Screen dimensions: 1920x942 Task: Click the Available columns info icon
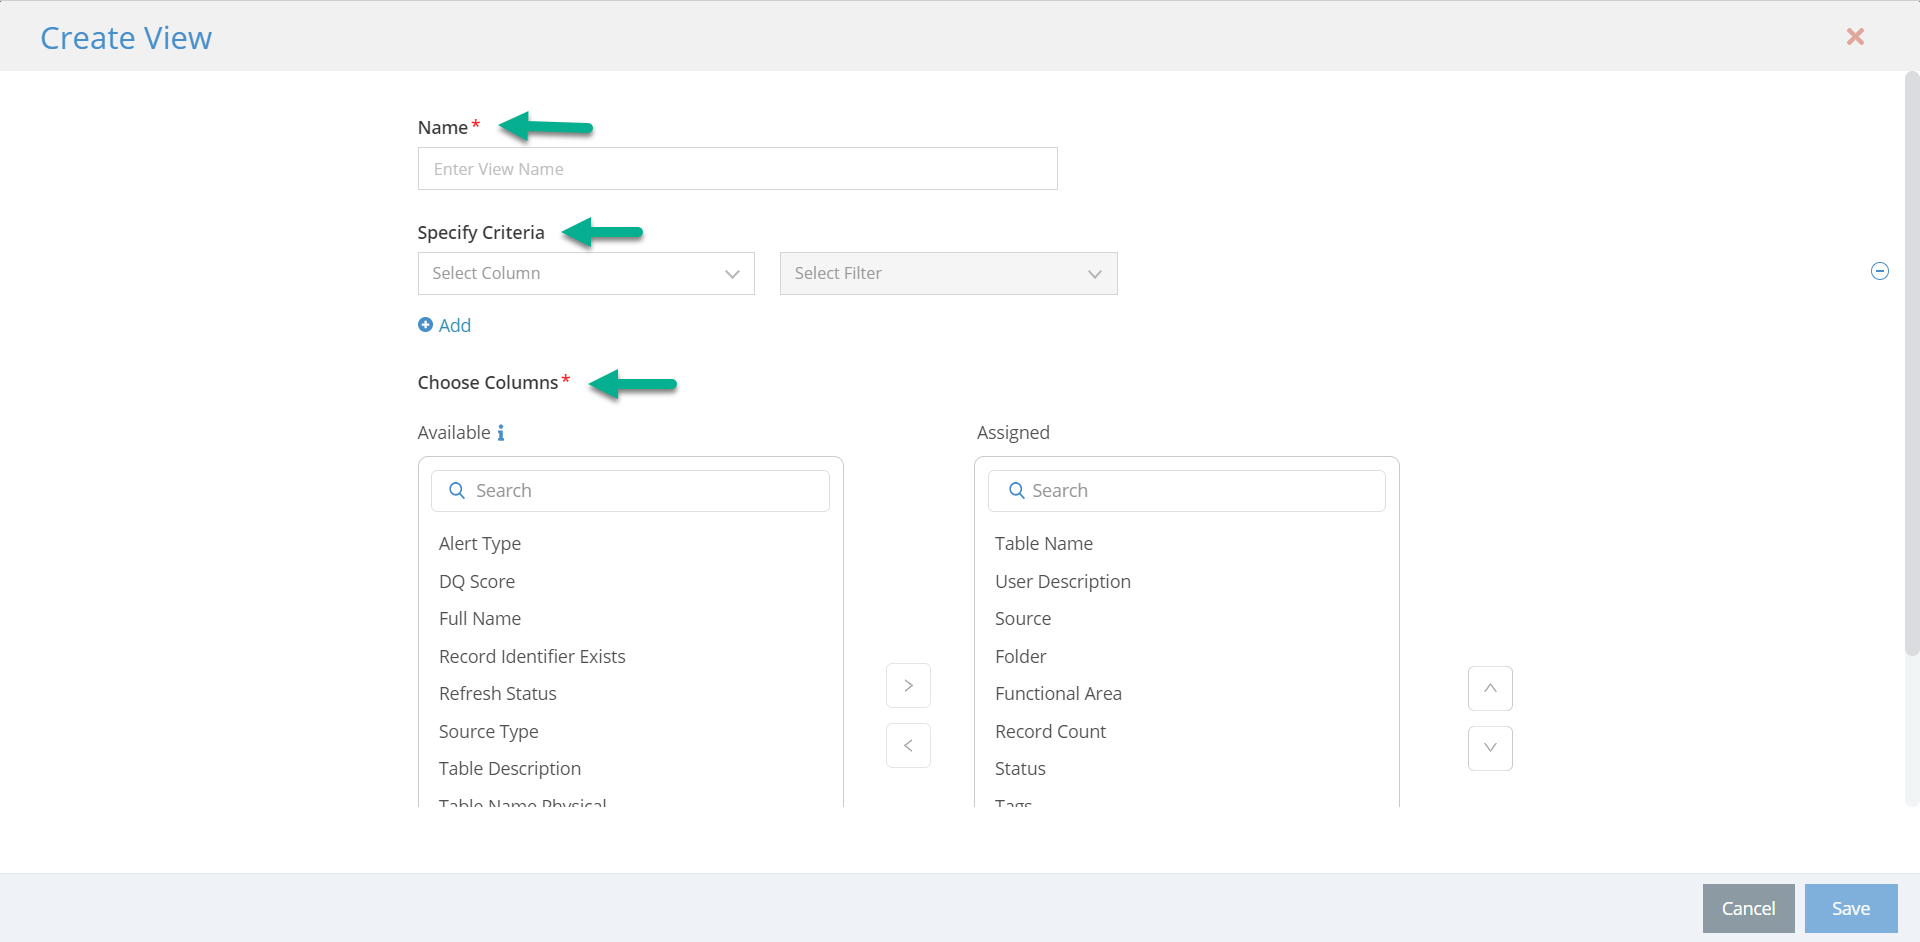(x=501, y=433)
